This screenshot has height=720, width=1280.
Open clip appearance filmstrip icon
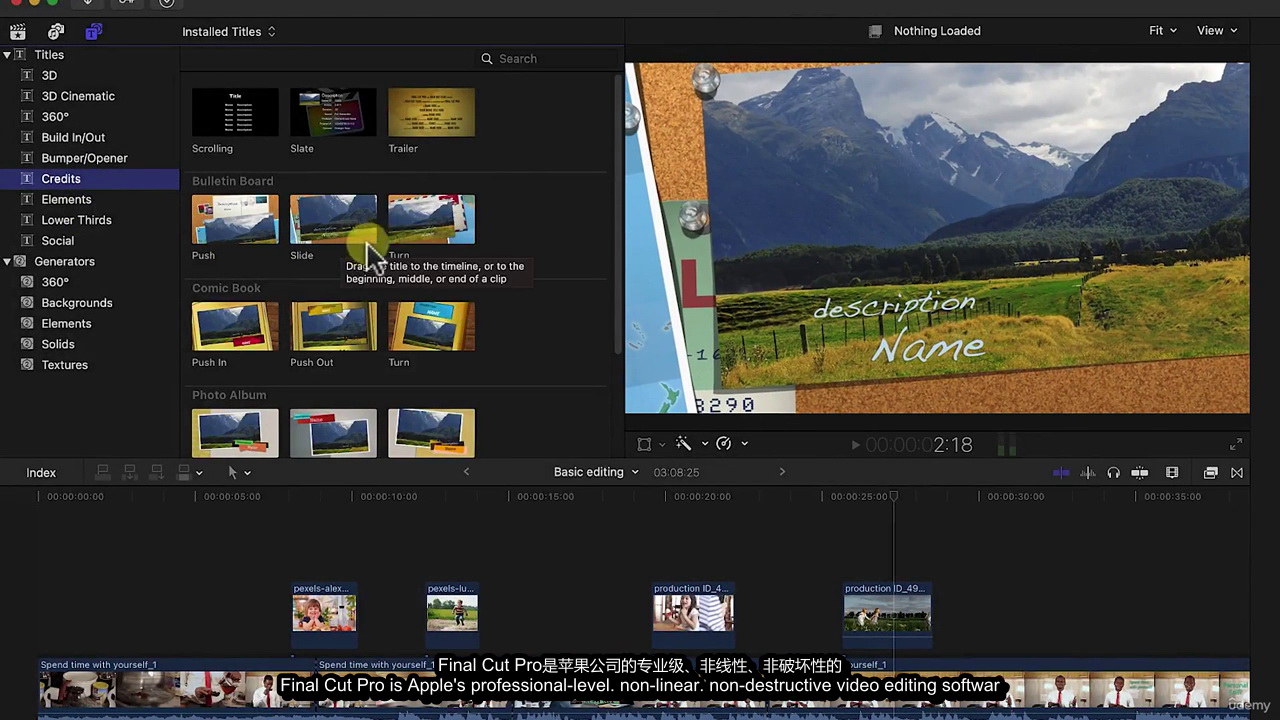1172,473
